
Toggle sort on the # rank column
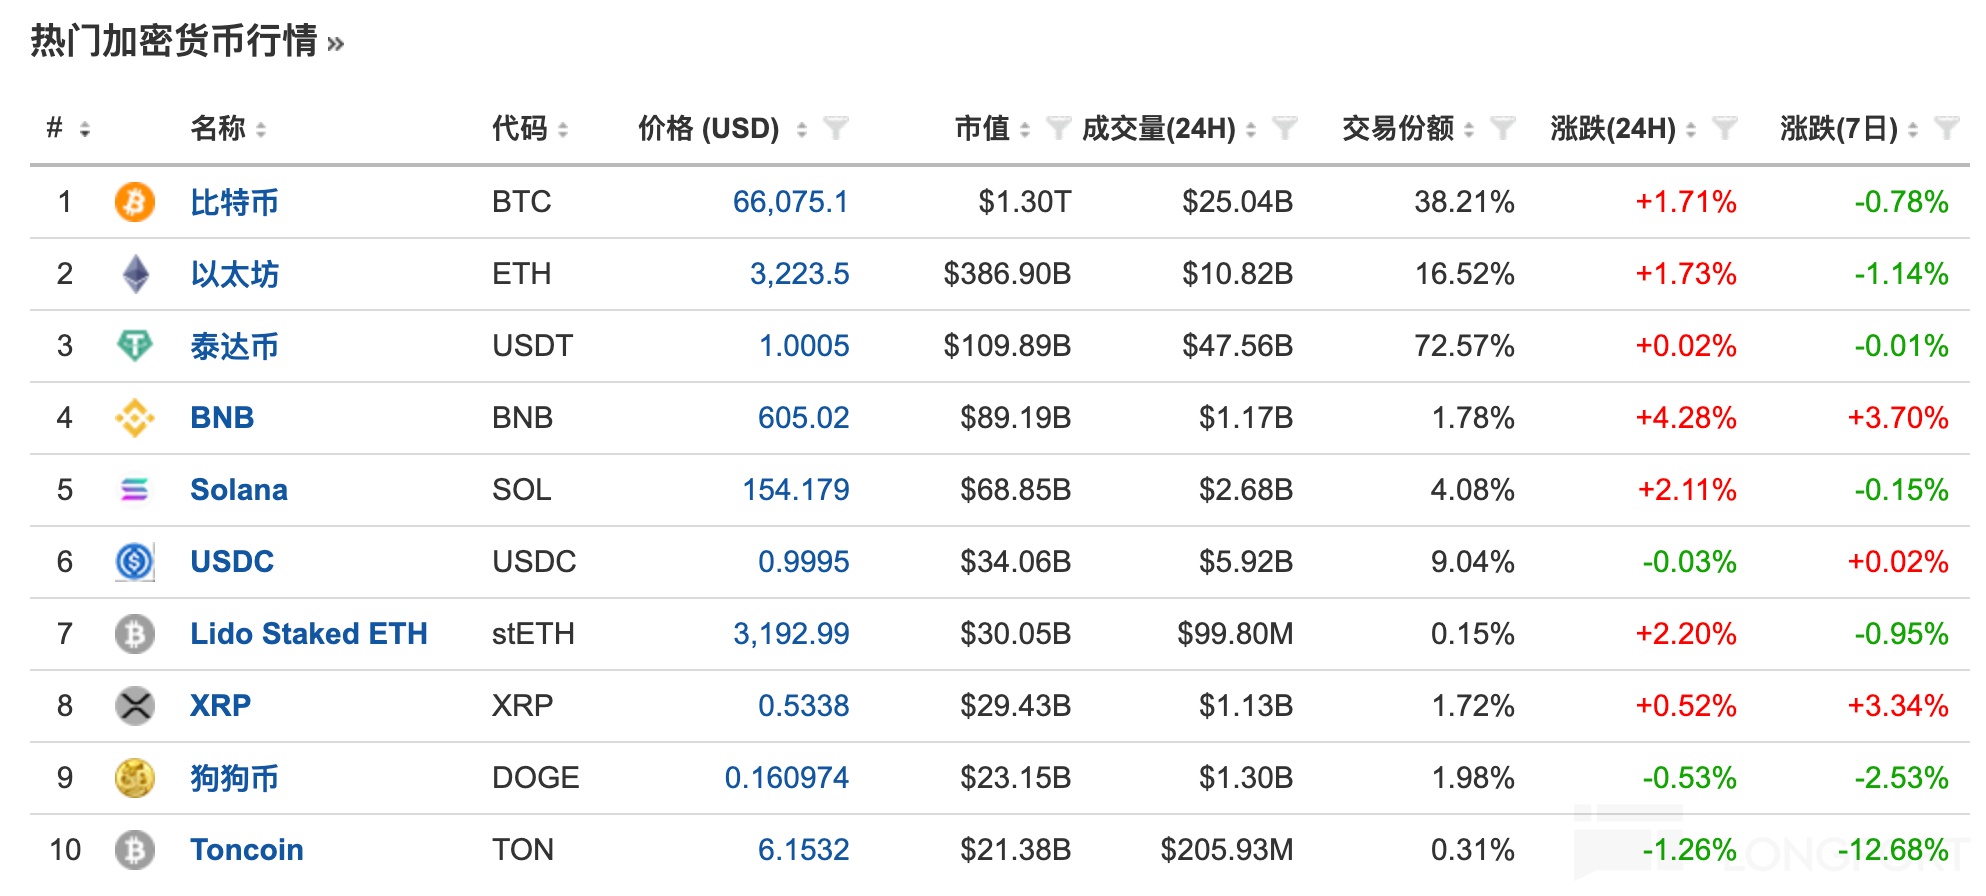click(85, 129)
